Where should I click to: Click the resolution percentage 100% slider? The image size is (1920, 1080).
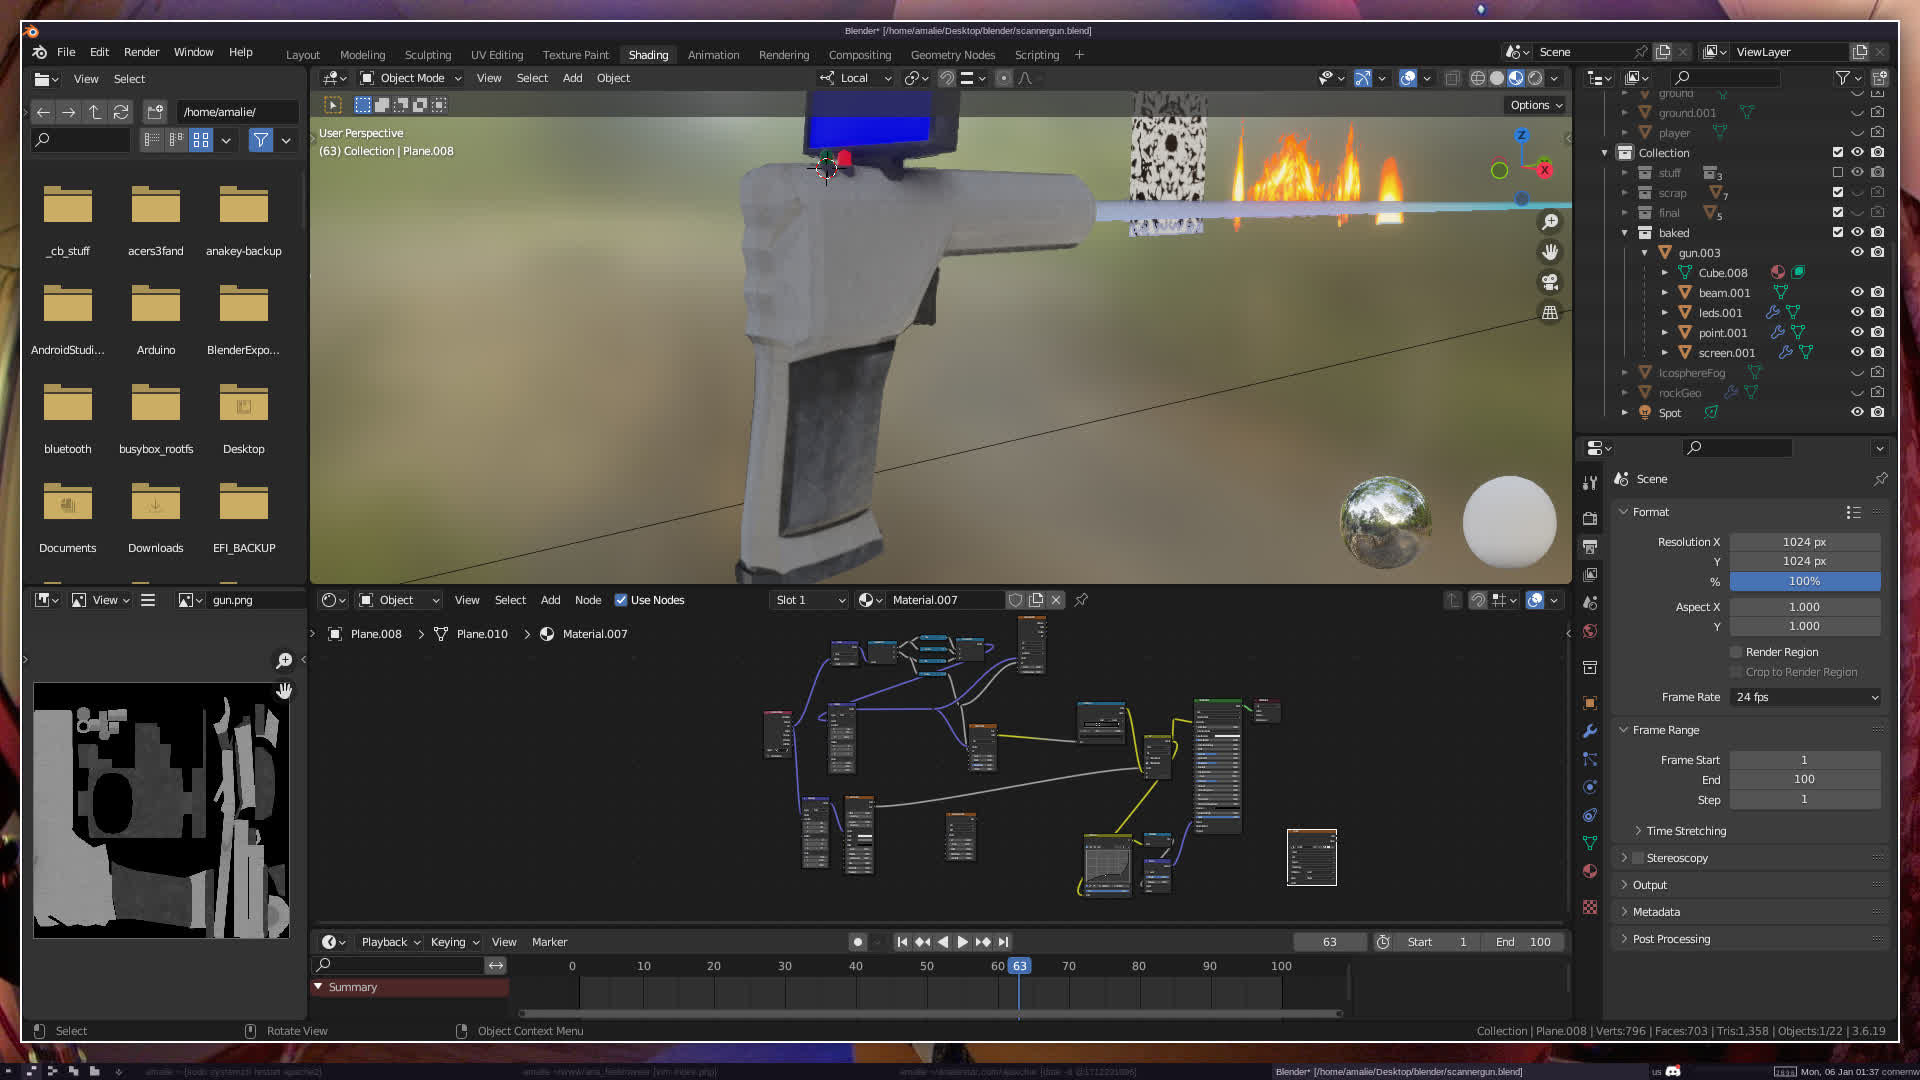click(1804, 581)
